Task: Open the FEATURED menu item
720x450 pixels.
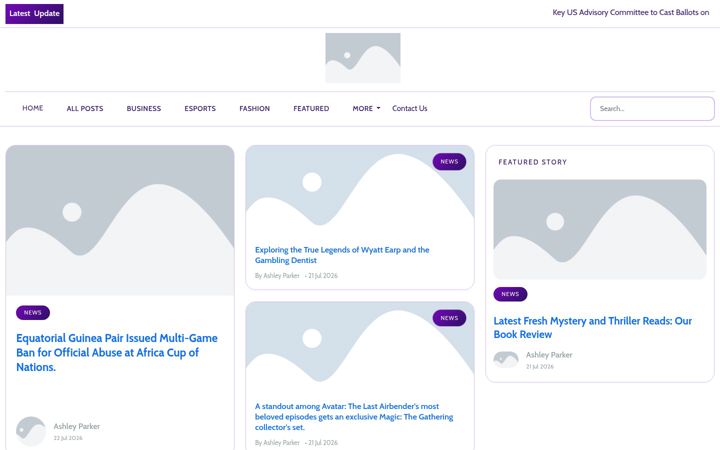Action: (311, 108)
